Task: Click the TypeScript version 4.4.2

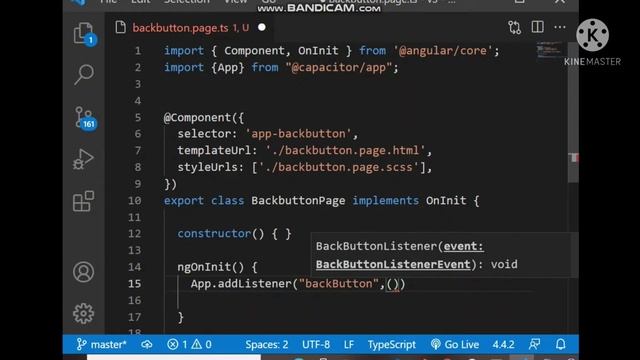Action: [x=503, y=344]
